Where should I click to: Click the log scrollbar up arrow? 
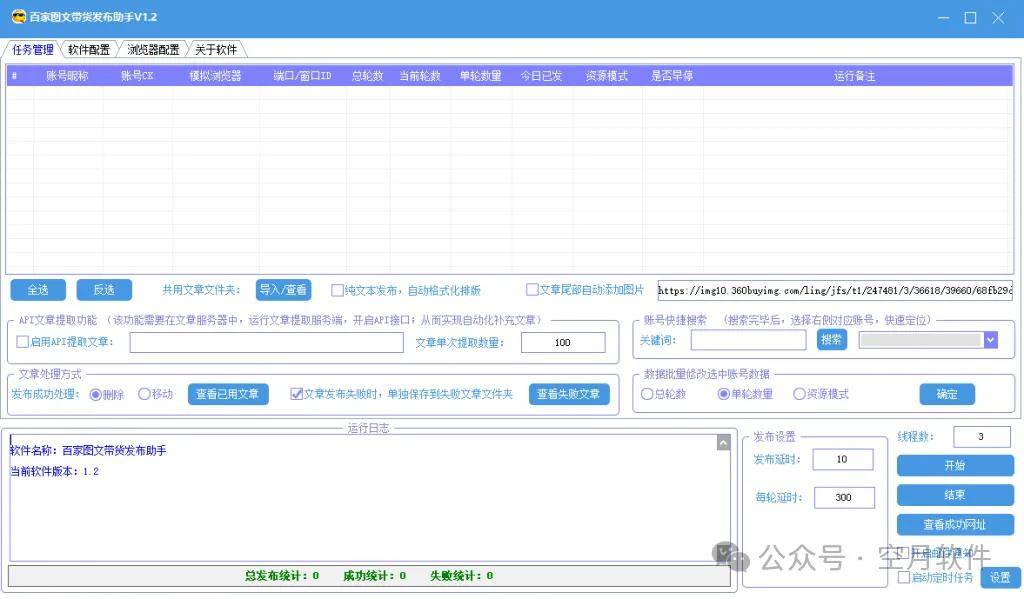(723, 442)
